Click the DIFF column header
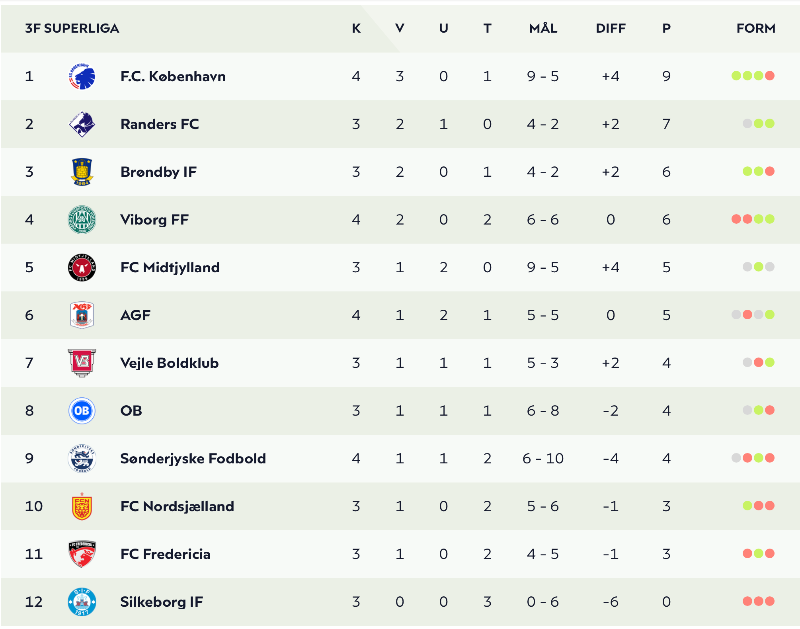This screenshot has width=800, height=629. point(611,29)
